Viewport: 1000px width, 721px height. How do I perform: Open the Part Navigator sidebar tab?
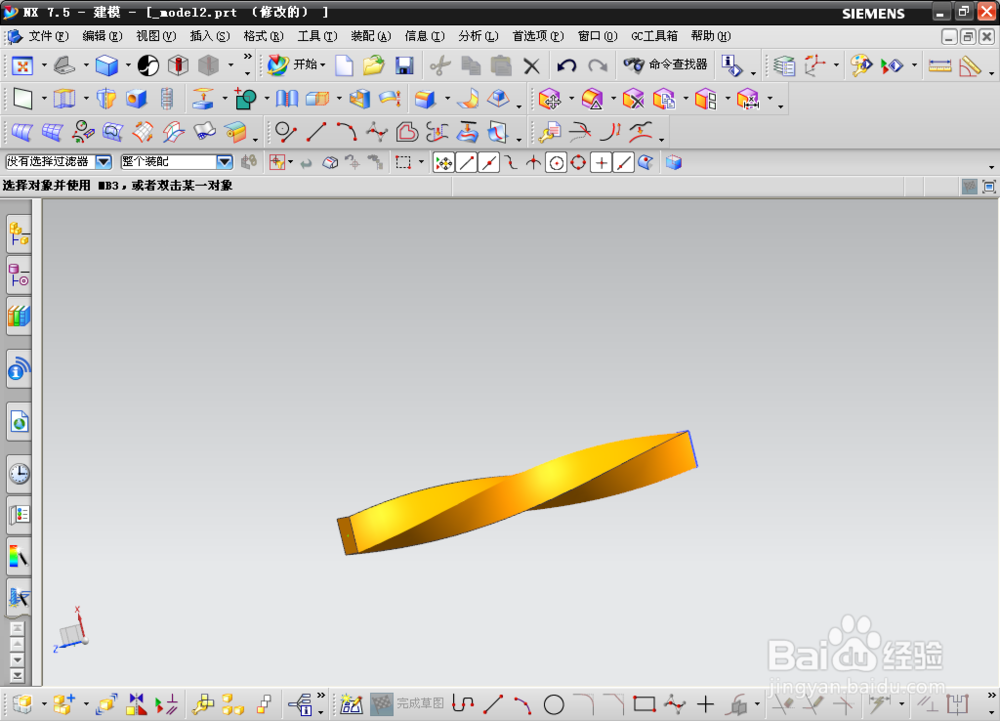point(19,275)
